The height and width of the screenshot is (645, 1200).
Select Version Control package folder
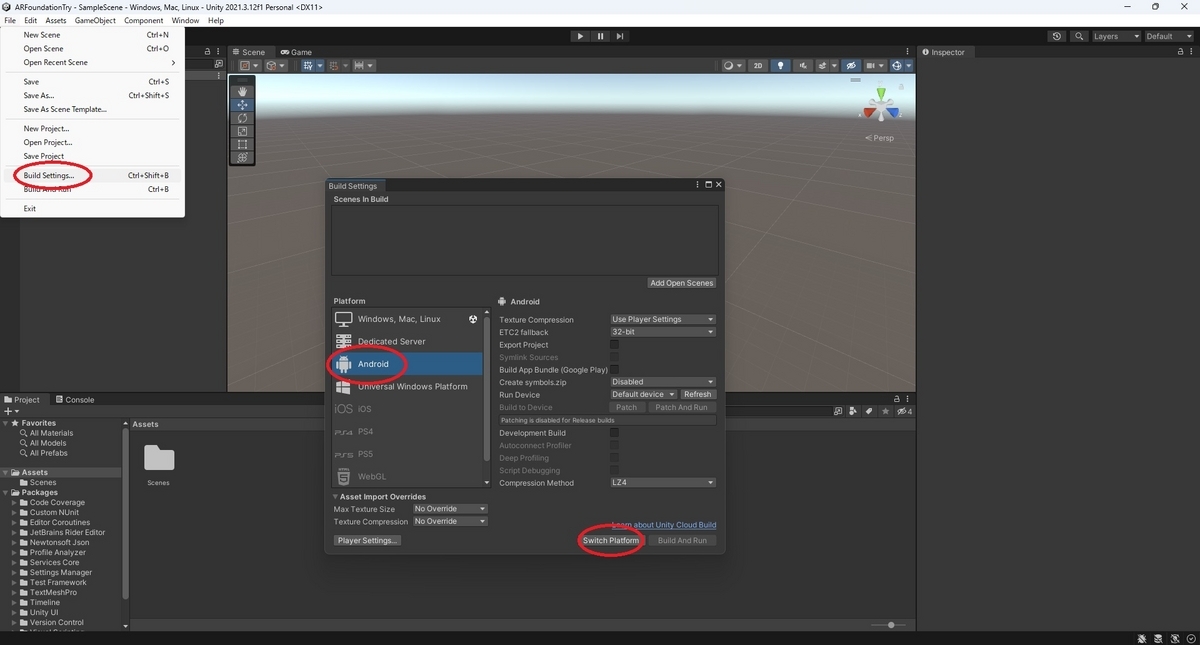tap(56, 622)
